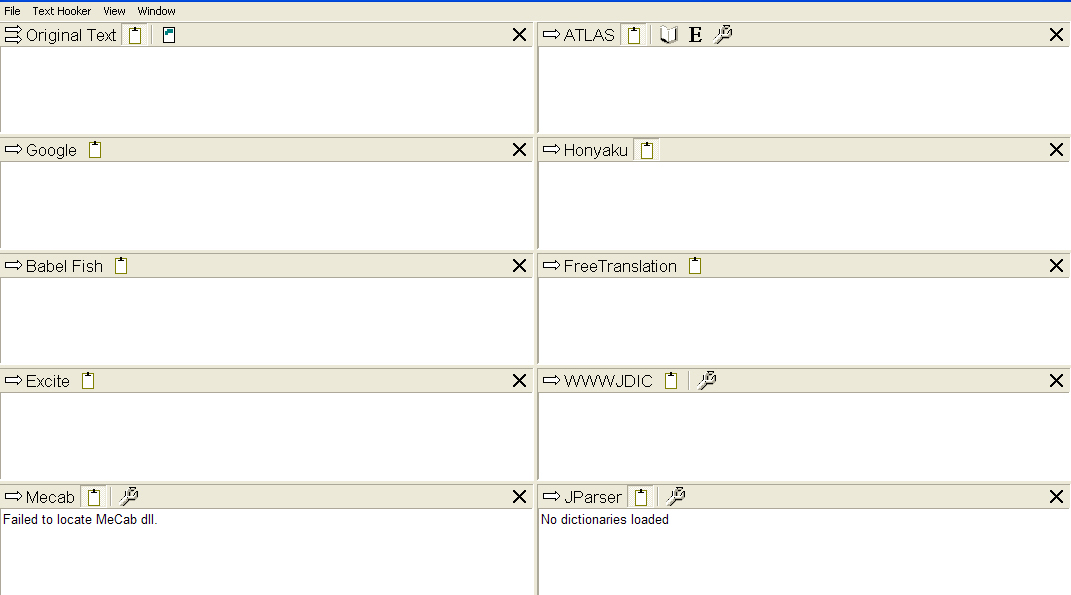This screenshot has height=595, width=1071.
Task: Open ATLAS settings wrench icon
Action: click(x=723, y=34)
